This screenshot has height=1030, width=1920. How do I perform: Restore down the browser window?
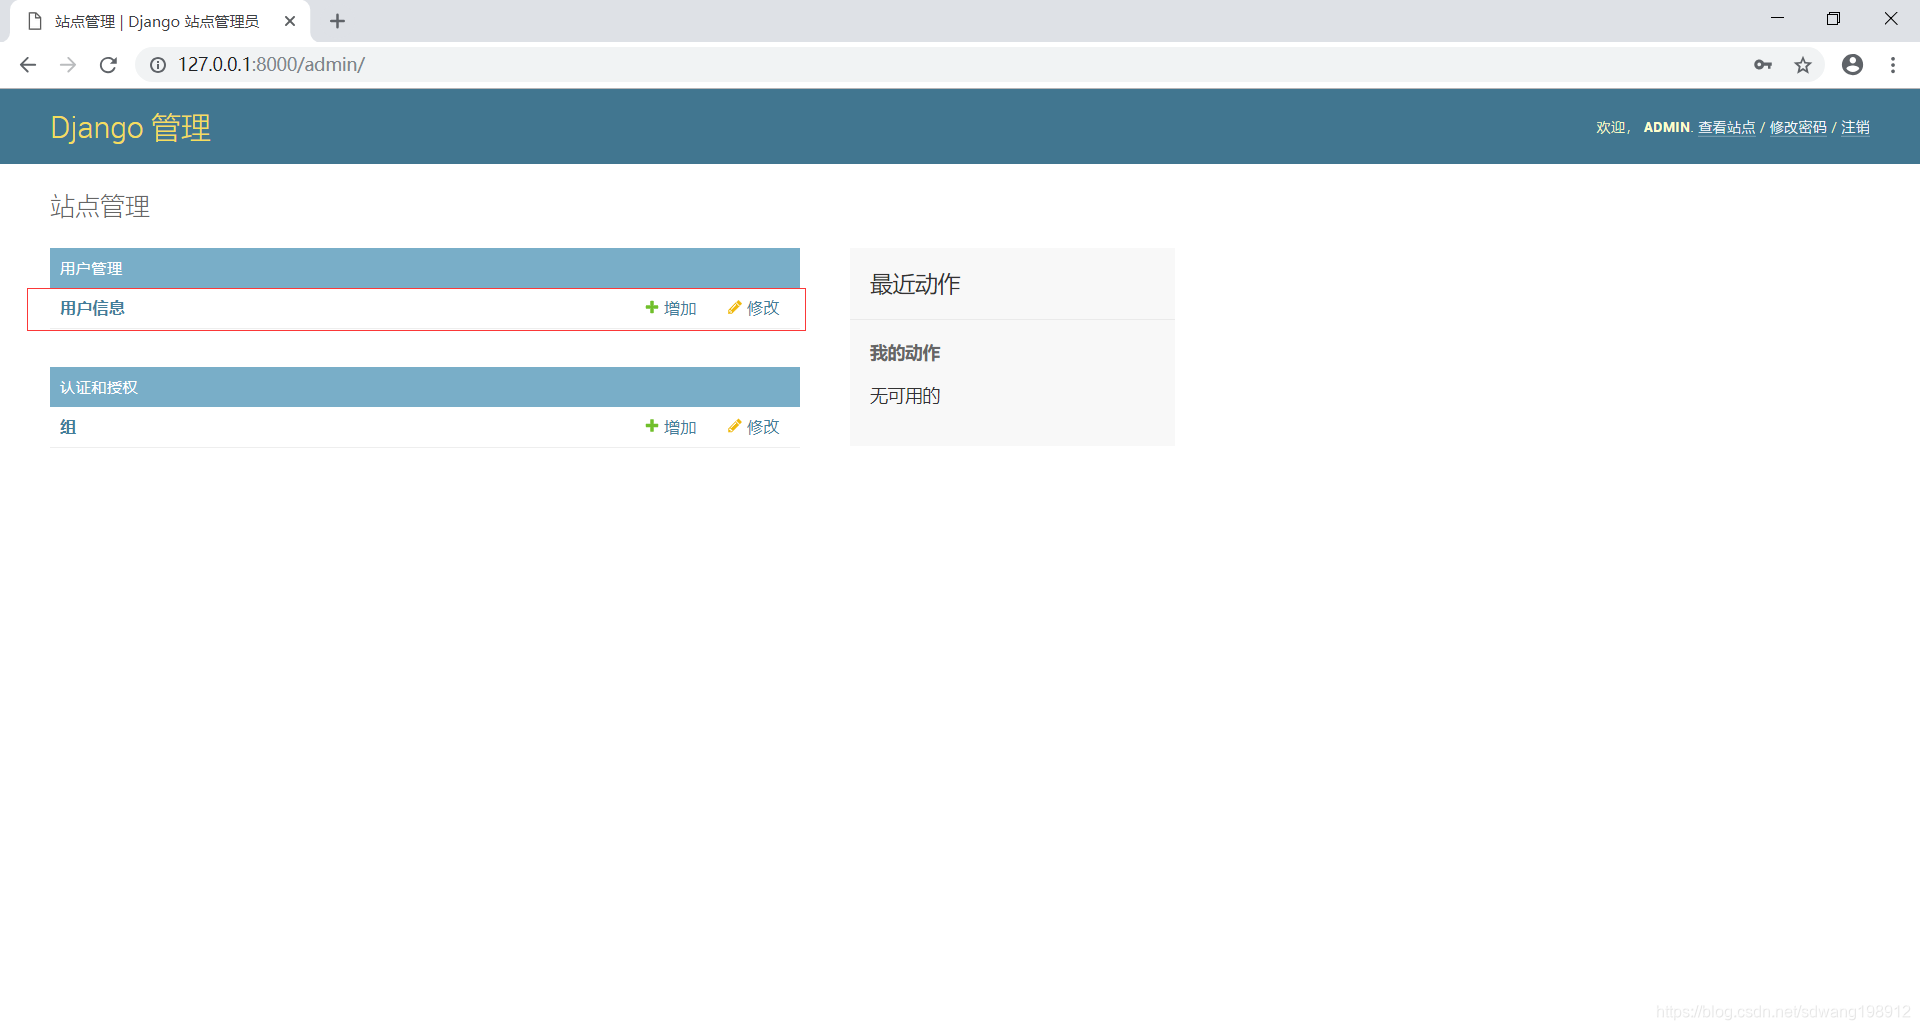[x=1833, y=19]
